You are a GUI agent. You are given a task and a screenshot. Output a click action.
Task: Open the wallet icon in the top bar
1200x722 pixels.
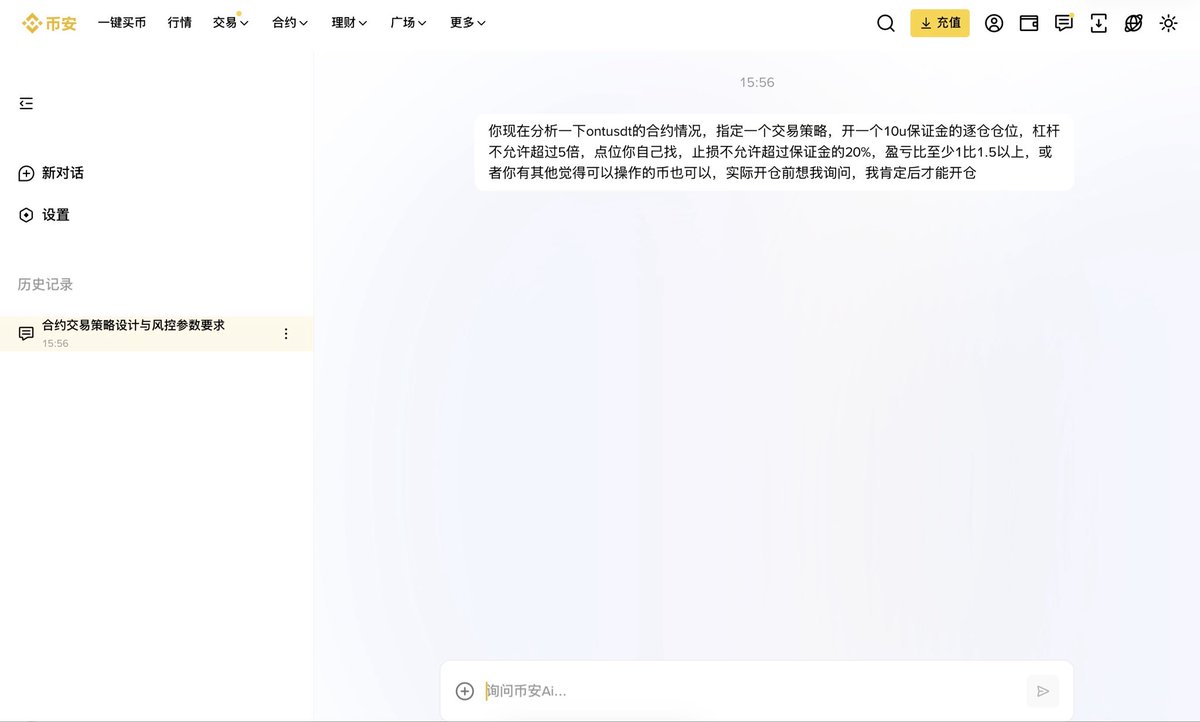(x=1028, y=23)
